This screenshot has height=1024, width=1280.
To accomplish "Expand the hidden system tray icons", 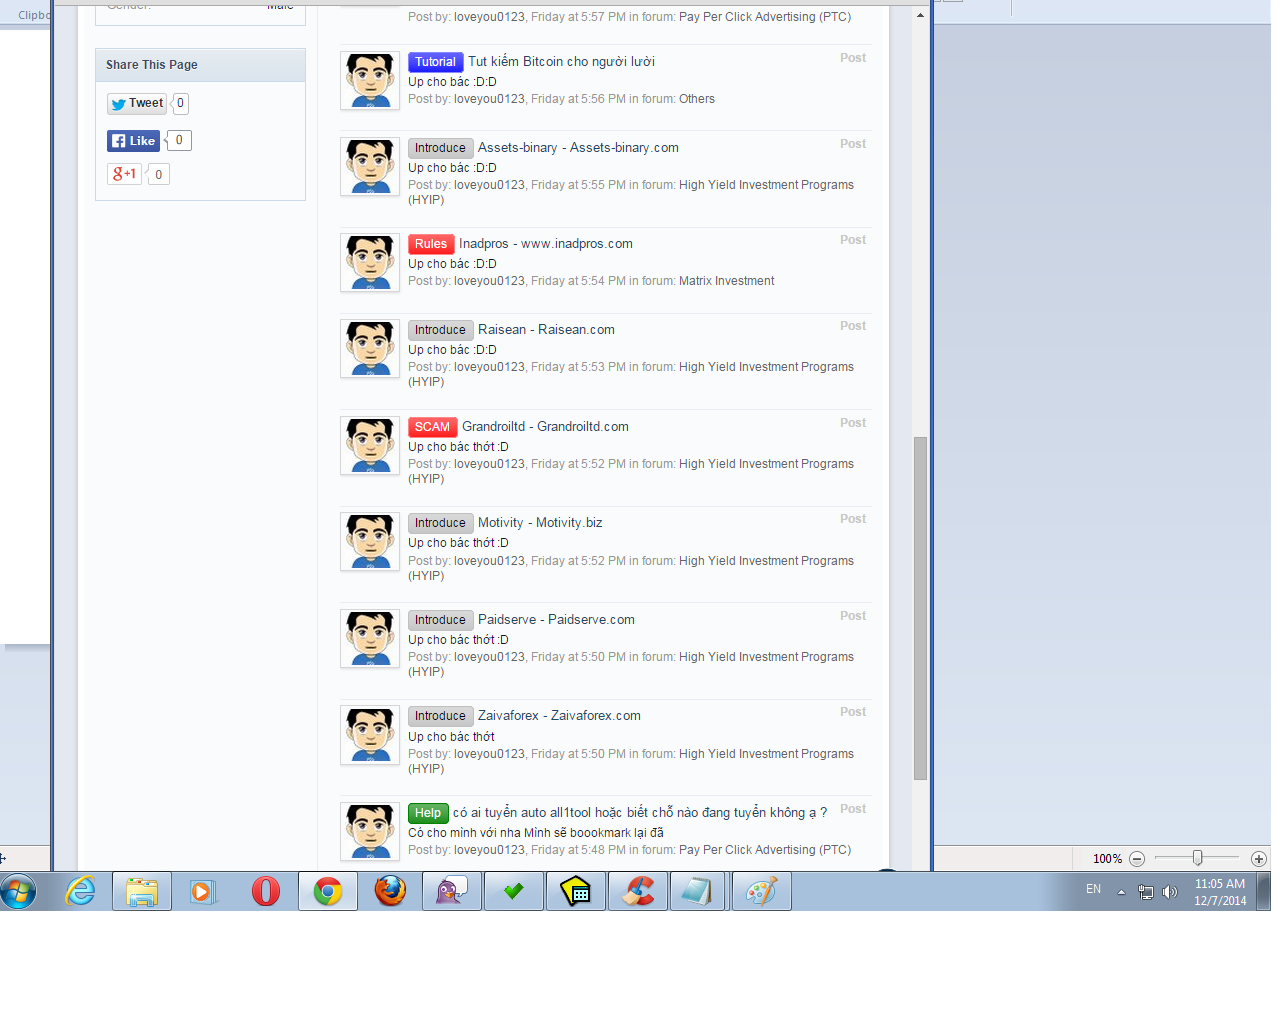I will point(1119,890).
